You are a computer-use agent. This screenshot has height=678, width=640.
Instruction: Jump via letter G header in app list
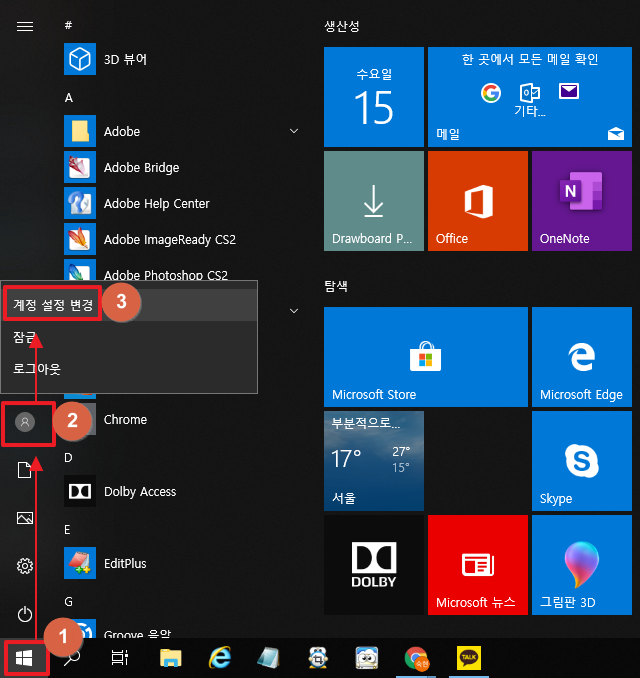coord(68,601)
